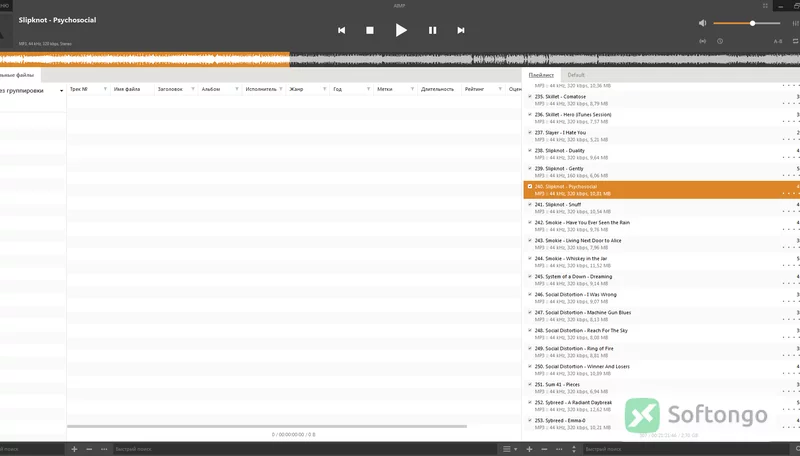Uncheck track 236 Skillet - Hero
Image resolution: width=800 pixels, height=456 pixels.
pyautogui.click(x=530, y=114)
